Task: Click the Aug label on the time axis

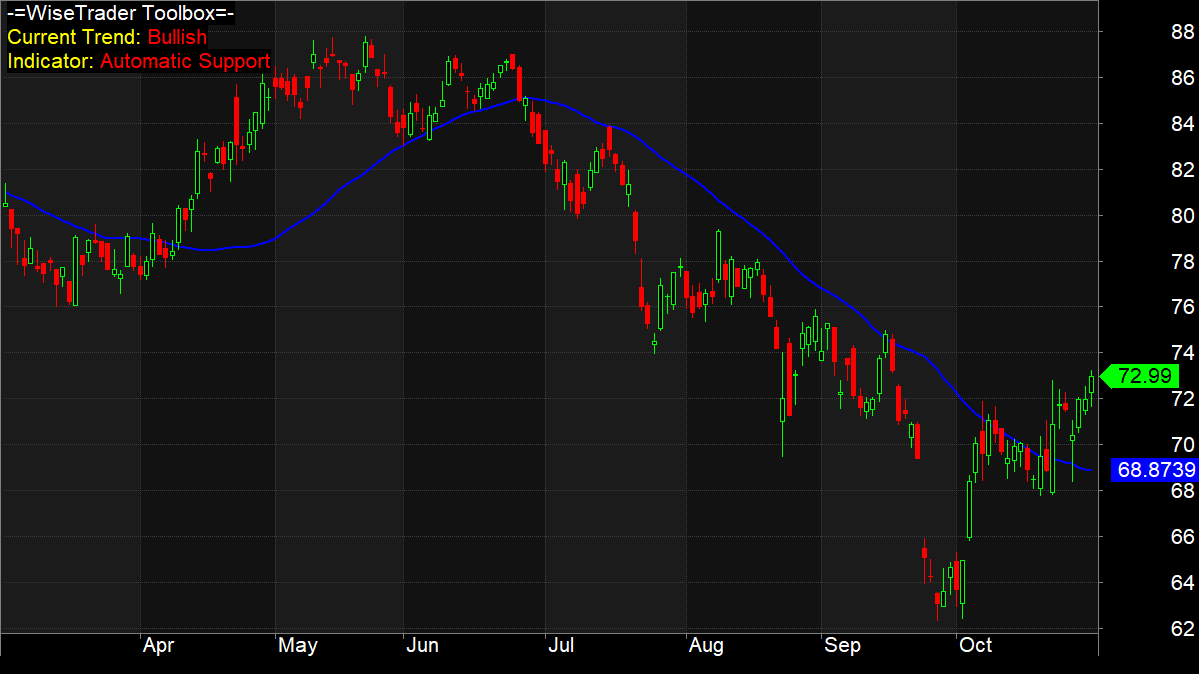Action: 706,646
